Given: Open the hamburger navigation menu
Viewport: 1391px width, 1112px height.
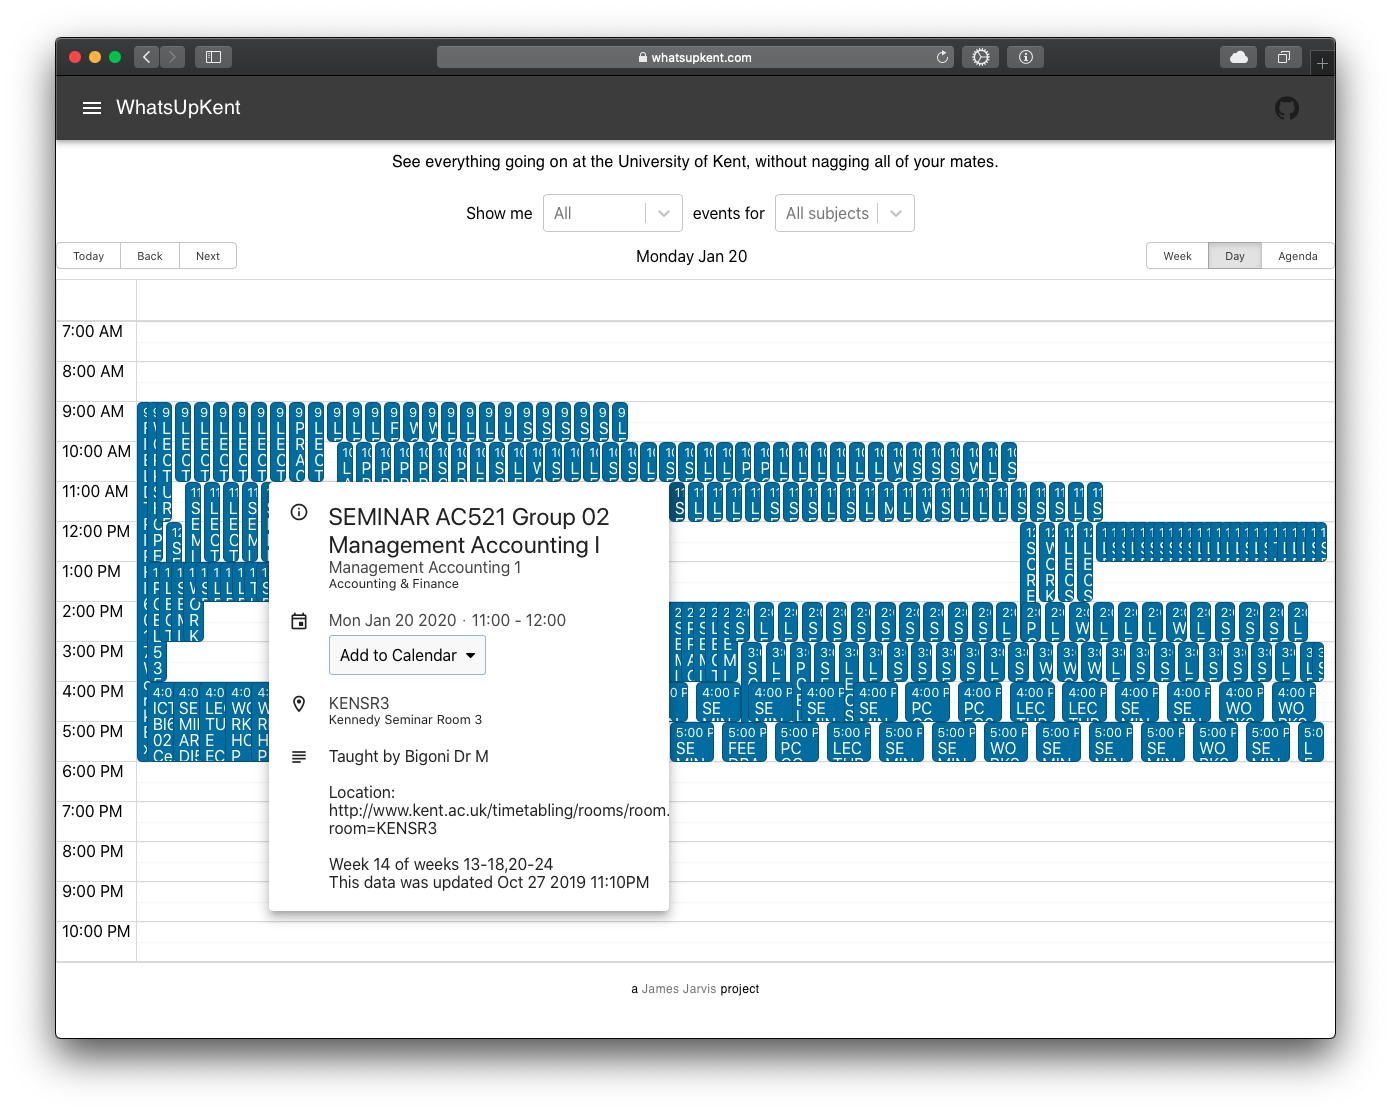Looking at the screenshot, I should [92, 108].
